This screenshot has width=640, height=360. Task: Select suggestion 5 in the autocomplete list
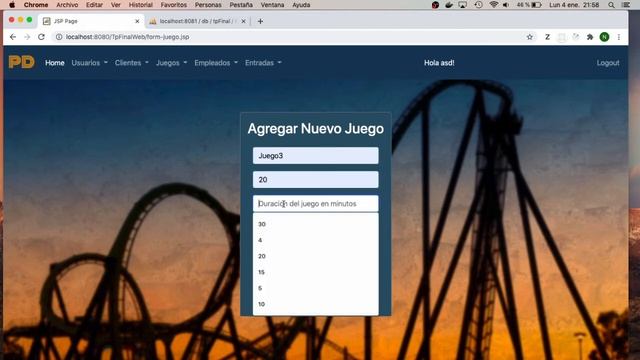click(316, 288)
